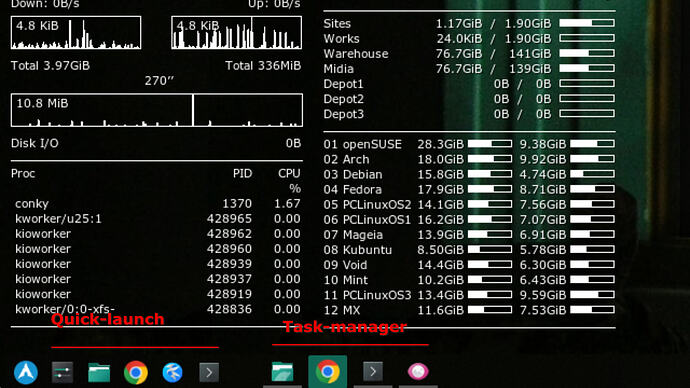The width and height of the screenshot is (690, 388).
Task: Click the 'PID' column header
Action: tap(242, 174)
